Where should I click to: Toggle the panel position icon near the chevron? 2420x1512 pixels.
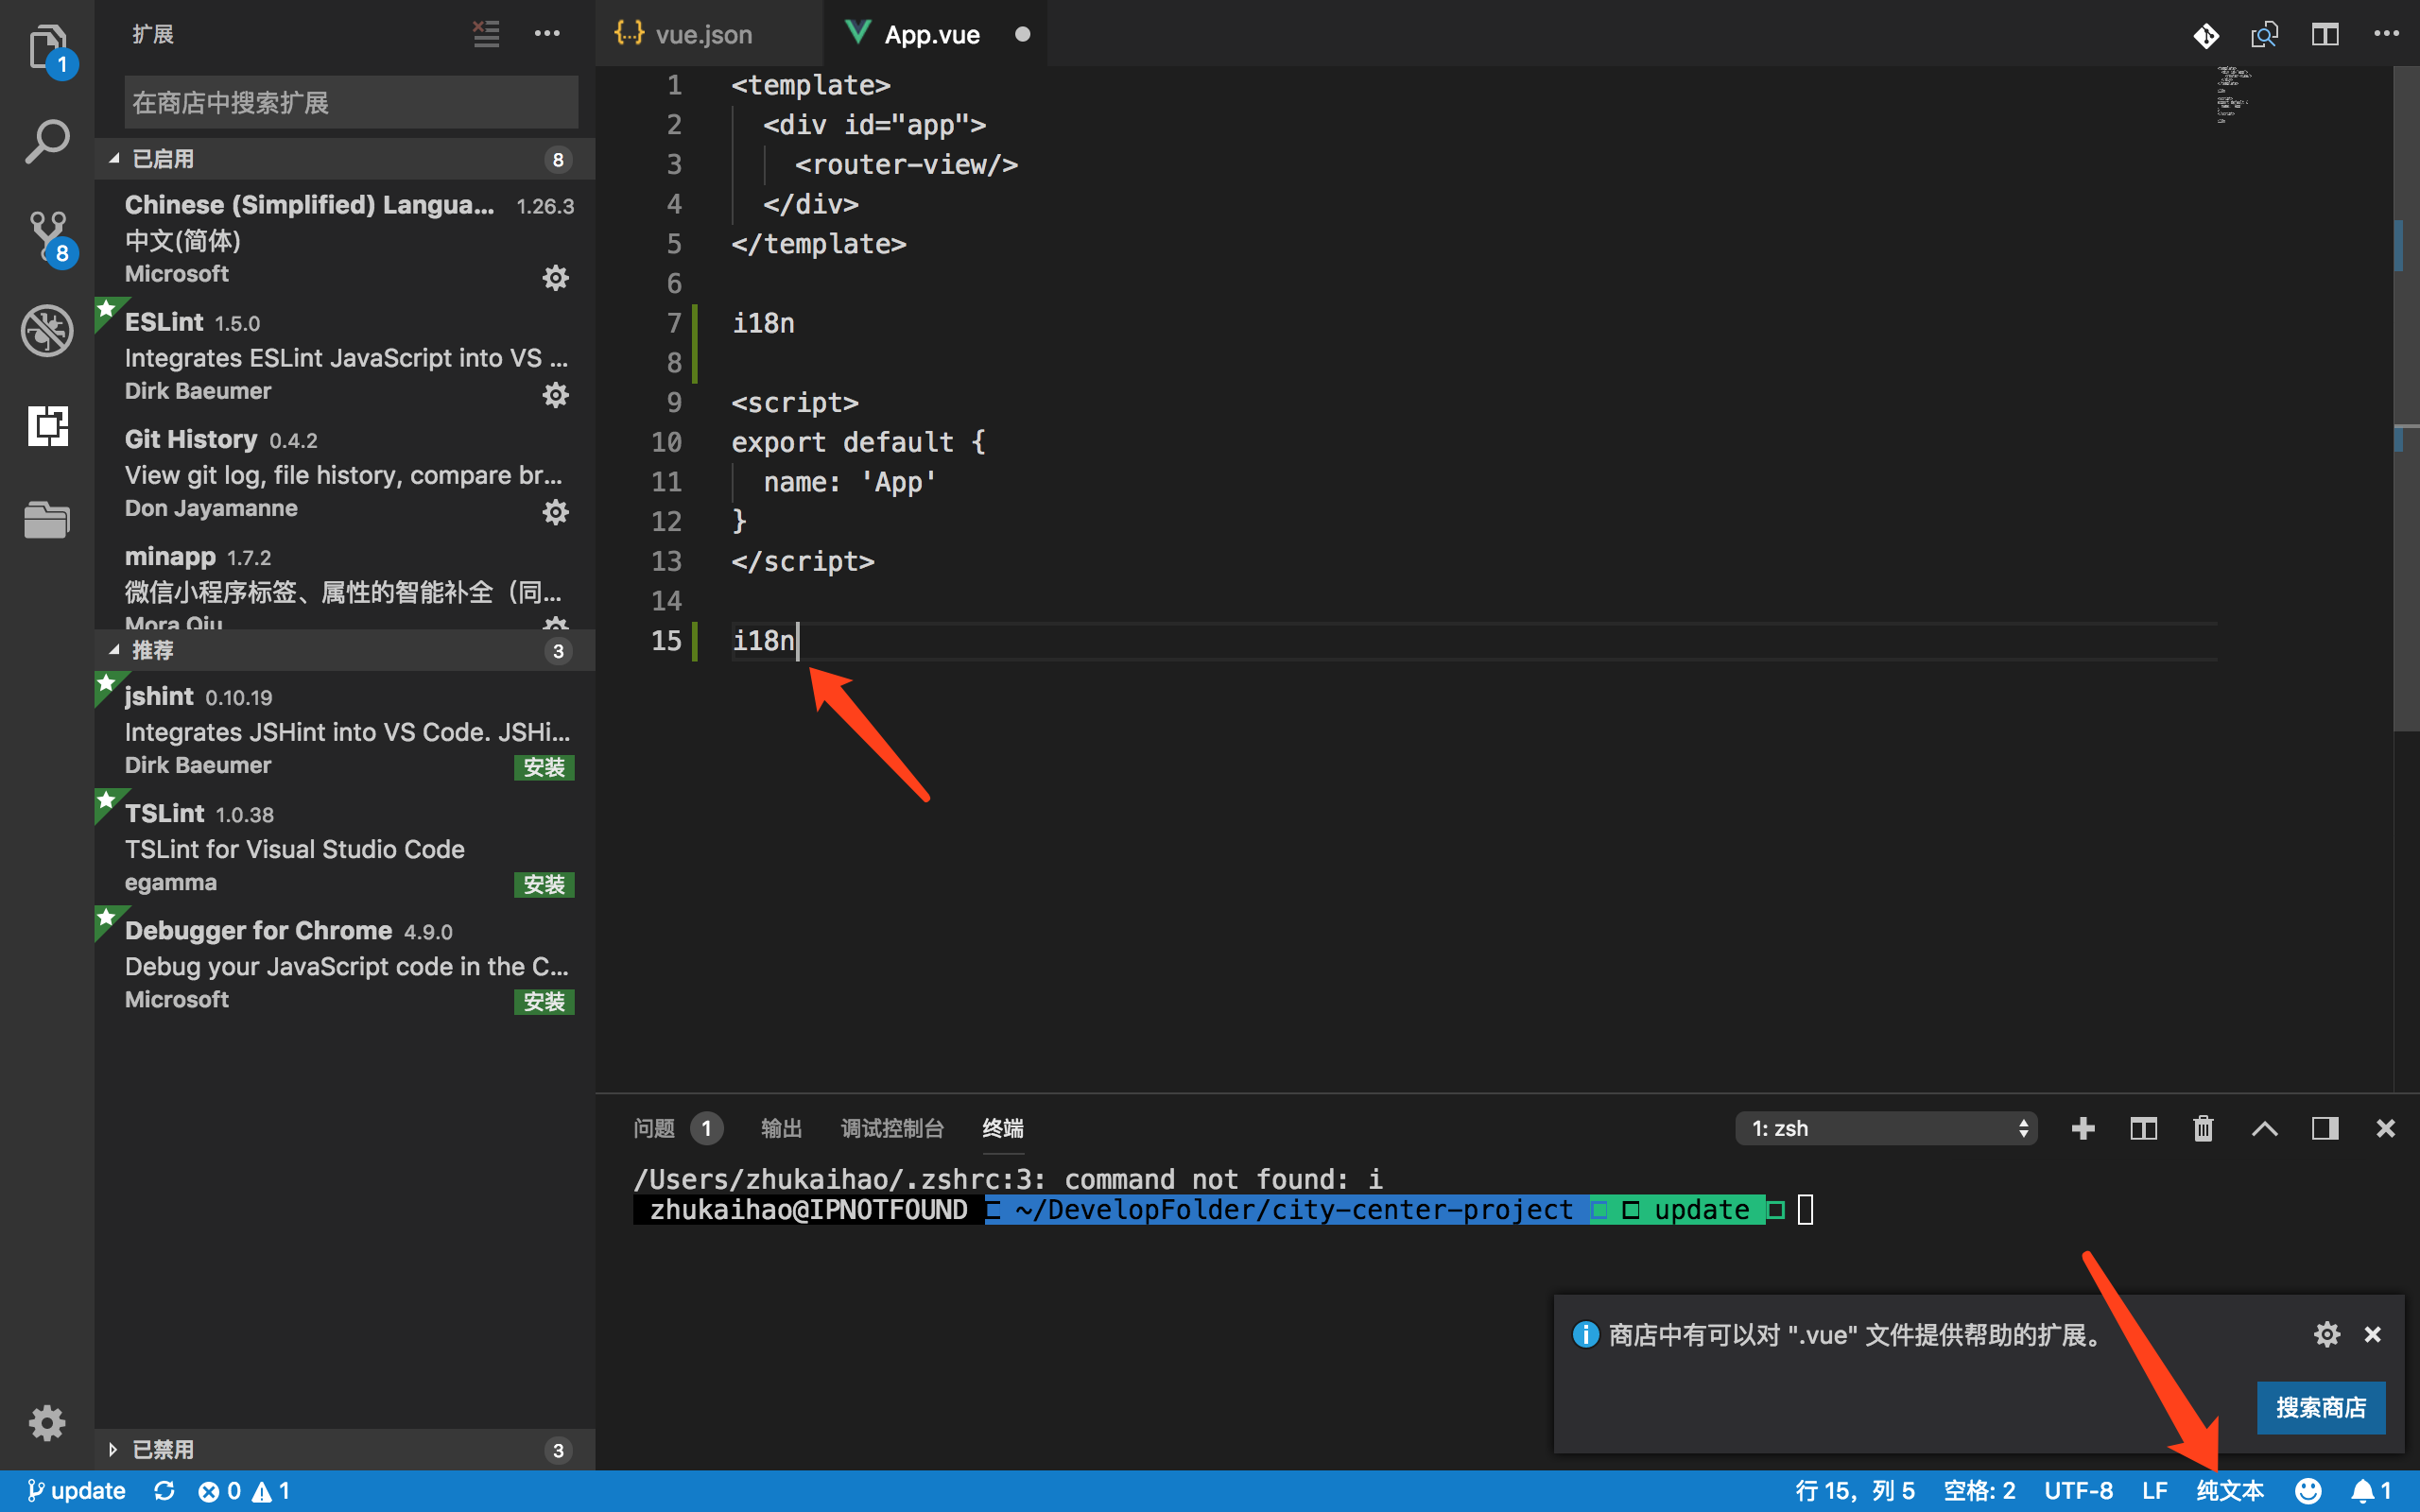pyautogui.click(x=2324, y=1128)
